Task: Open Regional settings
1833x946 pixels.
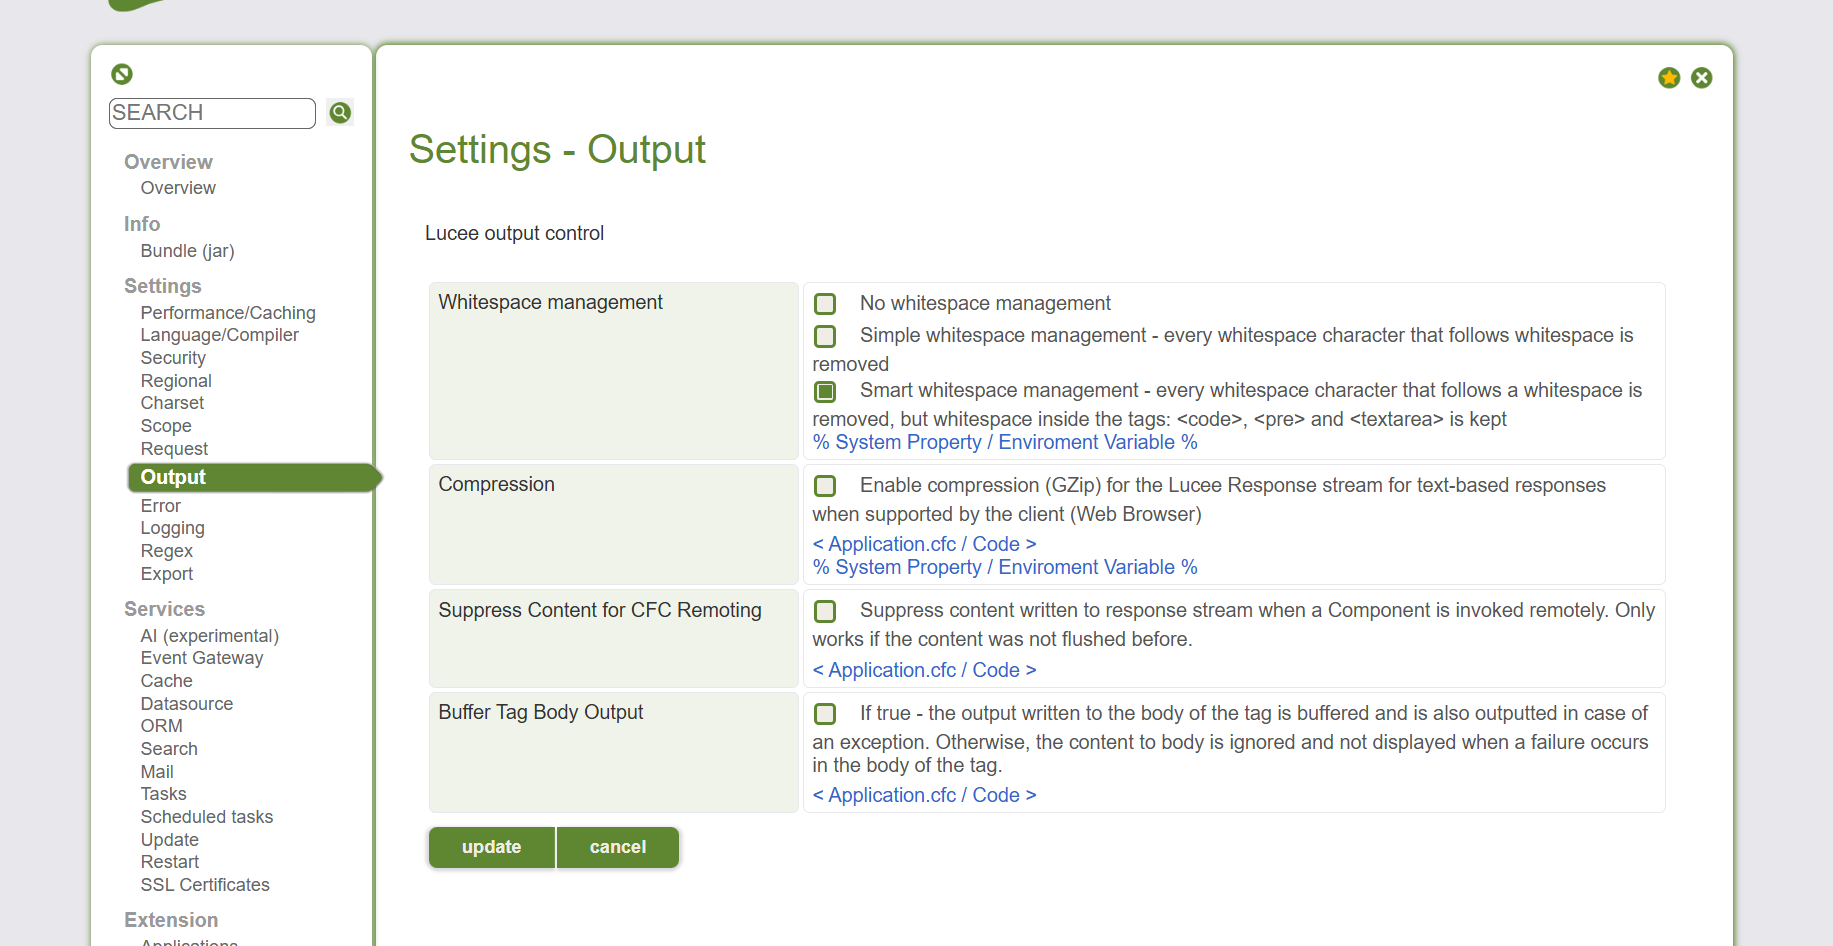Action: point(176,381)
